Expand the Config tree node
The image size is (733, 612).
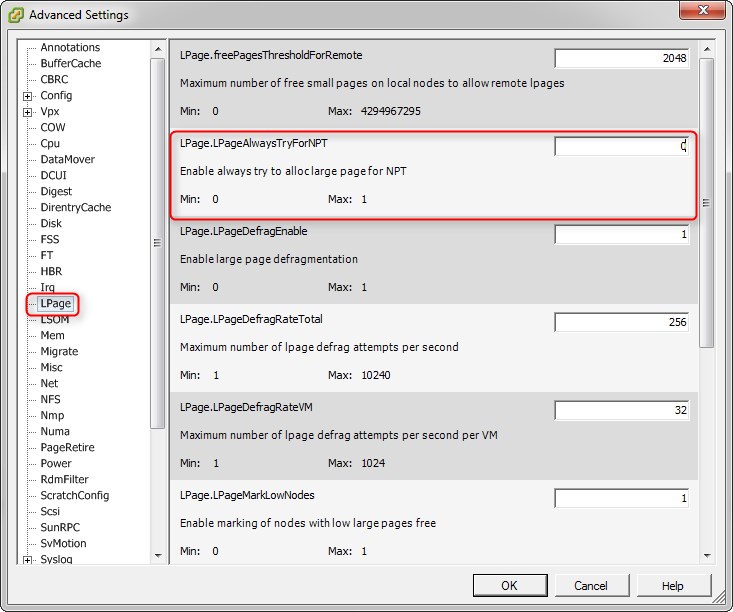coord(27,96)
